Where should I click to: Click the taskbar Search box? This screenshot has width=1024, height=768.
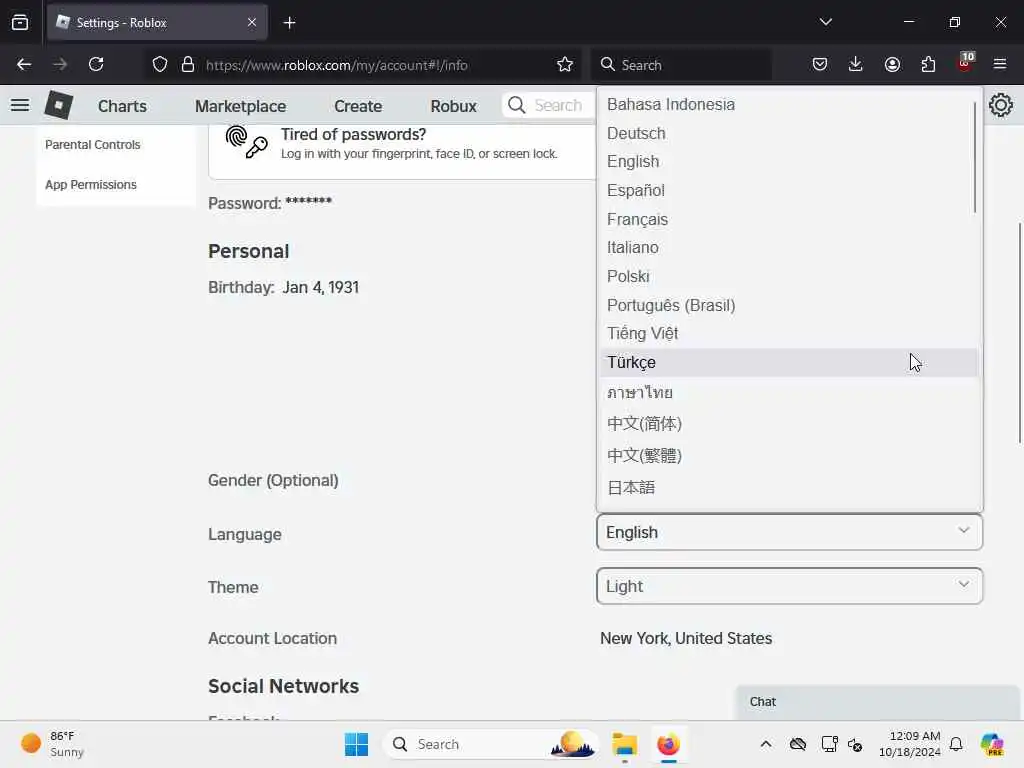[491, 744]
